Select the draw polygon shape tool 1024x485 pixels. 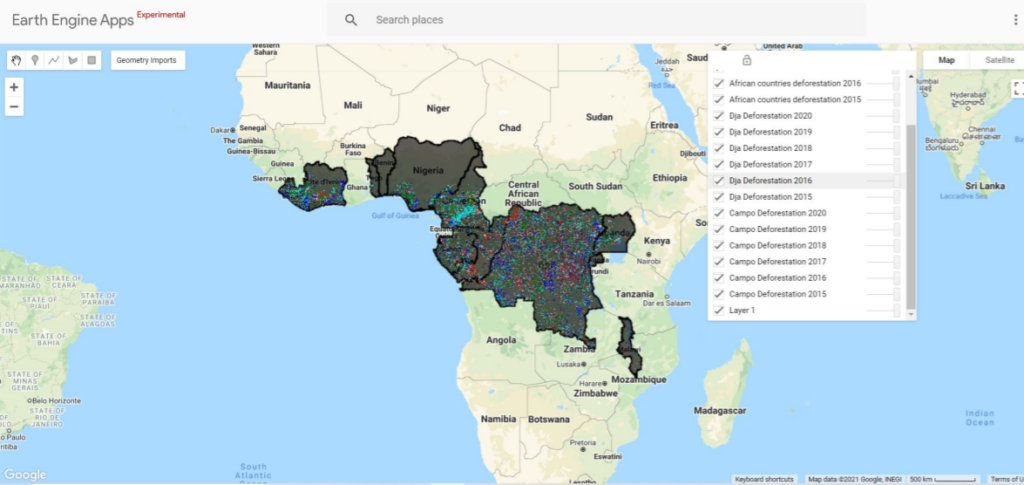click(72, 60)
